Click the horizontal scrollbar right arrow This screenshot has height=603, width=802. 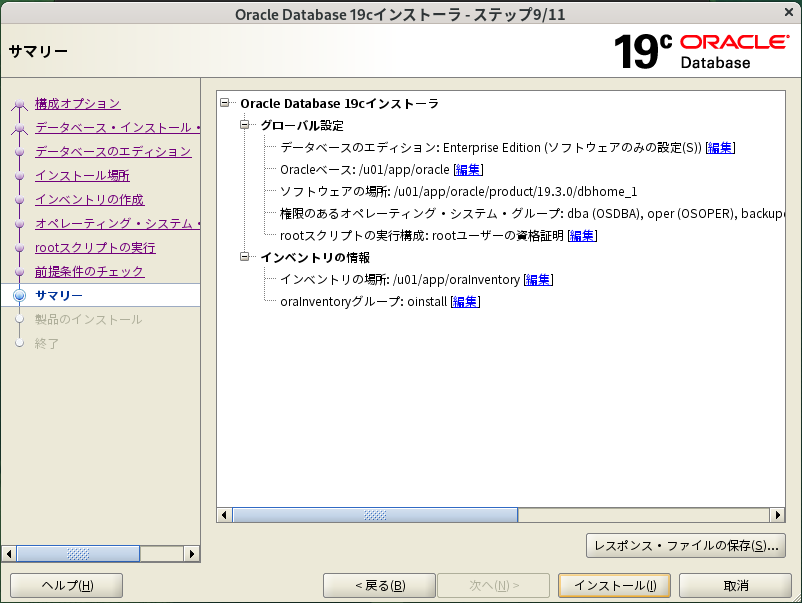tap(778, 514)
